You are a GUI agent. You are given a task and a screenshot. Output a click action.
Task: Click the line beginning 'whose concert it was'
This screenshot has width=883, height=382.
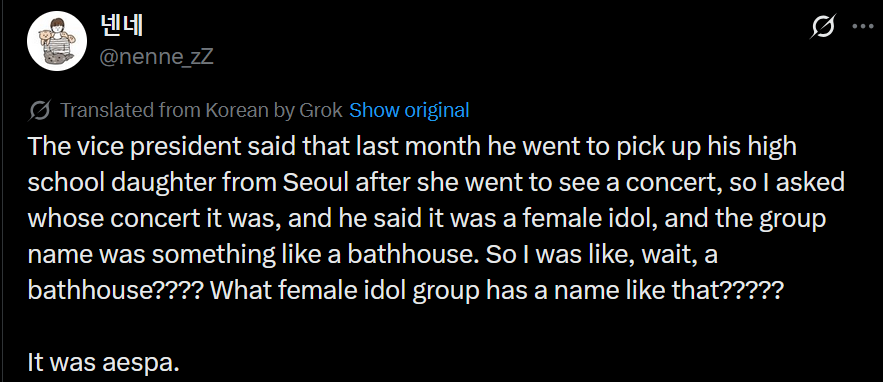pyautogui.click(x=426, y=219)
